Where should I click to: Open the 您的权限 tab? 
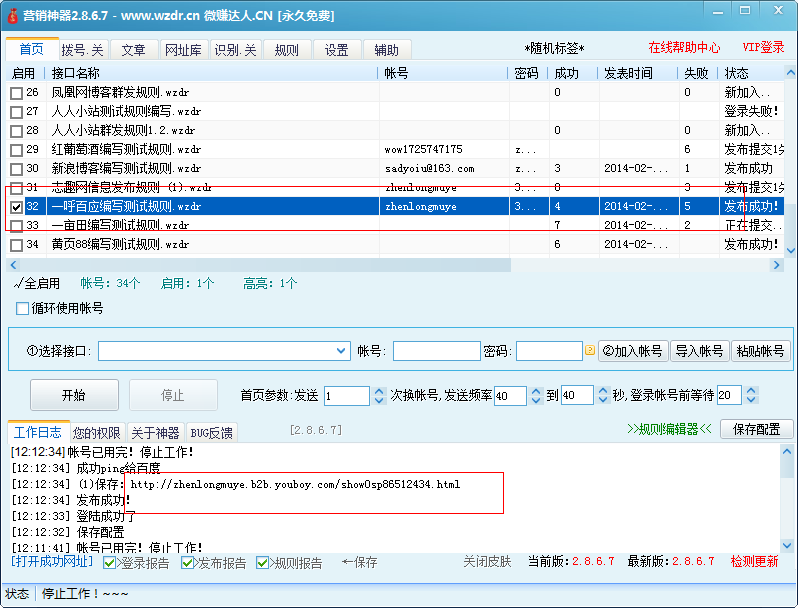click(97, 433)
